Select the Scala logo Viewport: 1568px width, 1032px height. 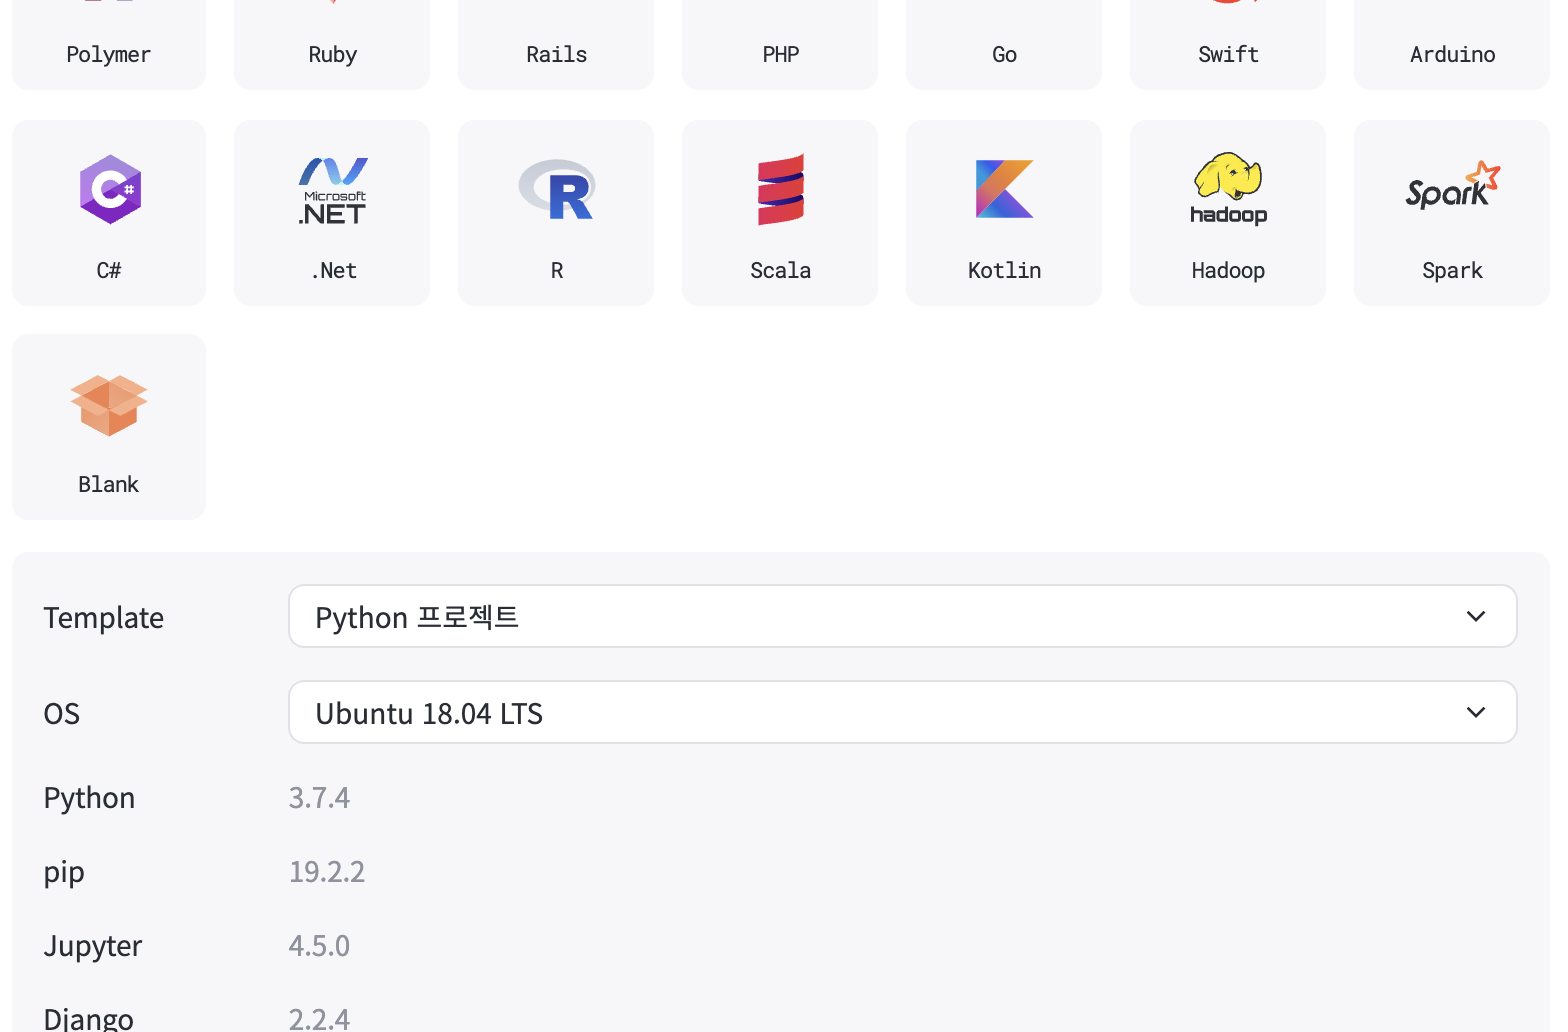pos(781,189)
